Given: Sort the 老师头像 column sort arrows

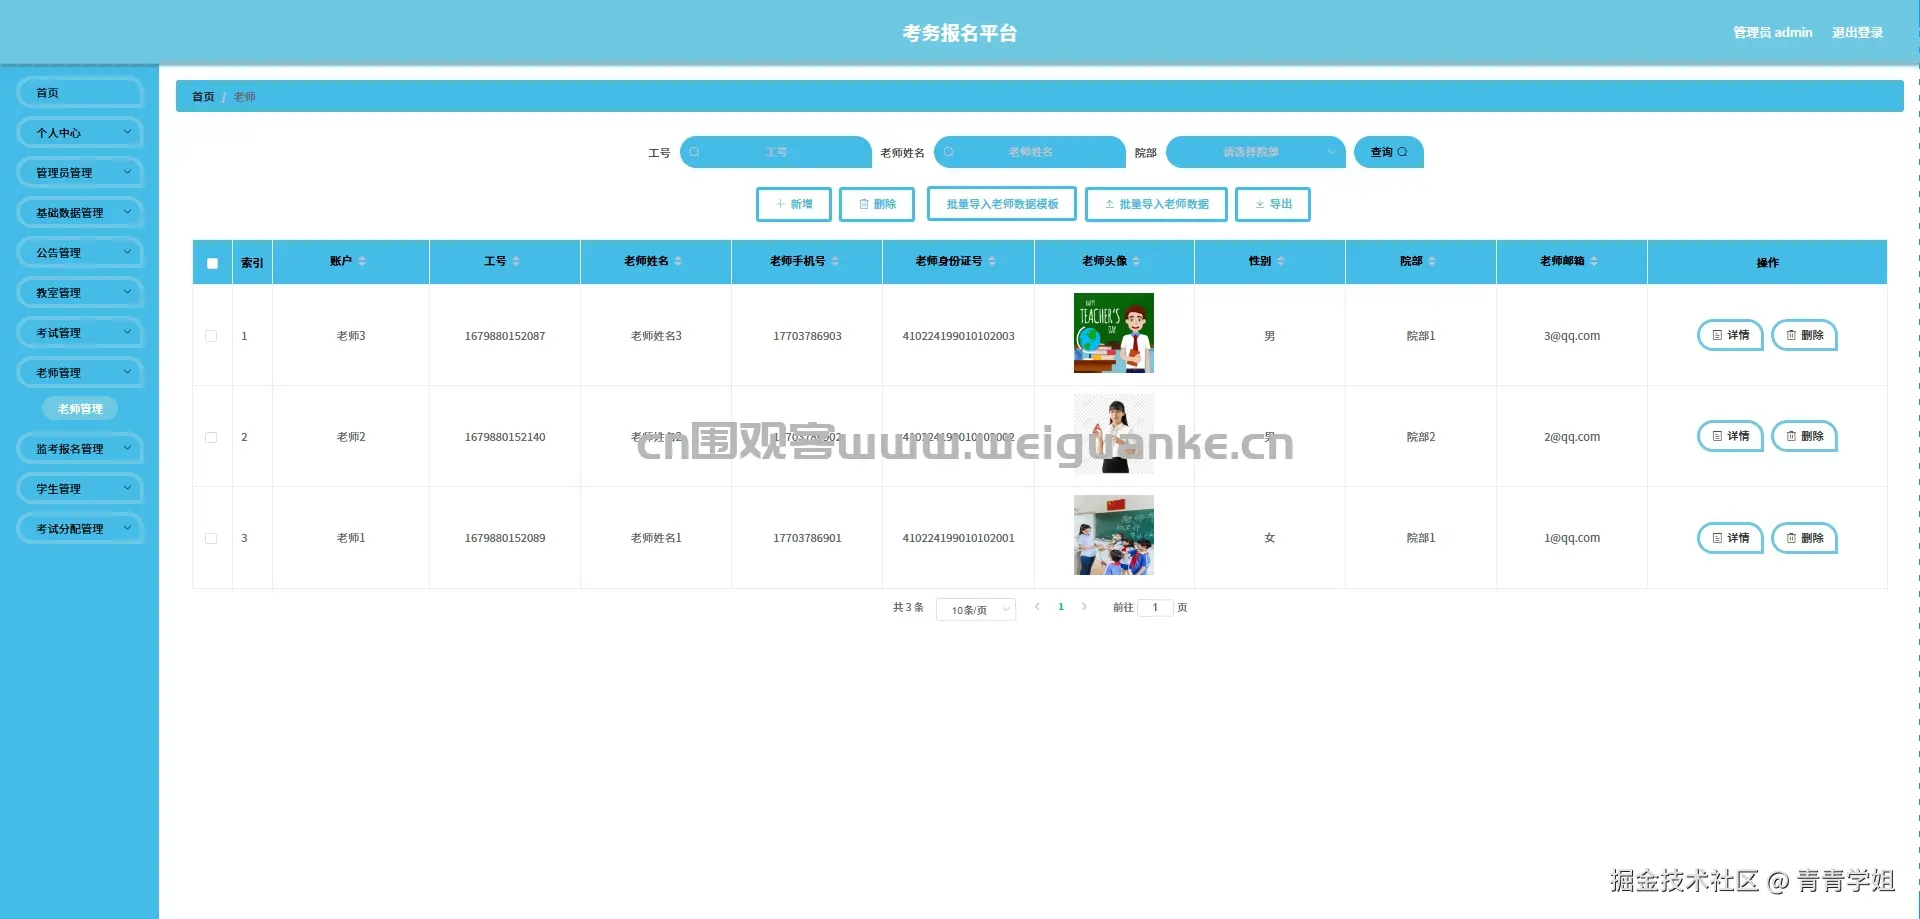Looking at the screenshot, I should 1136,261.
